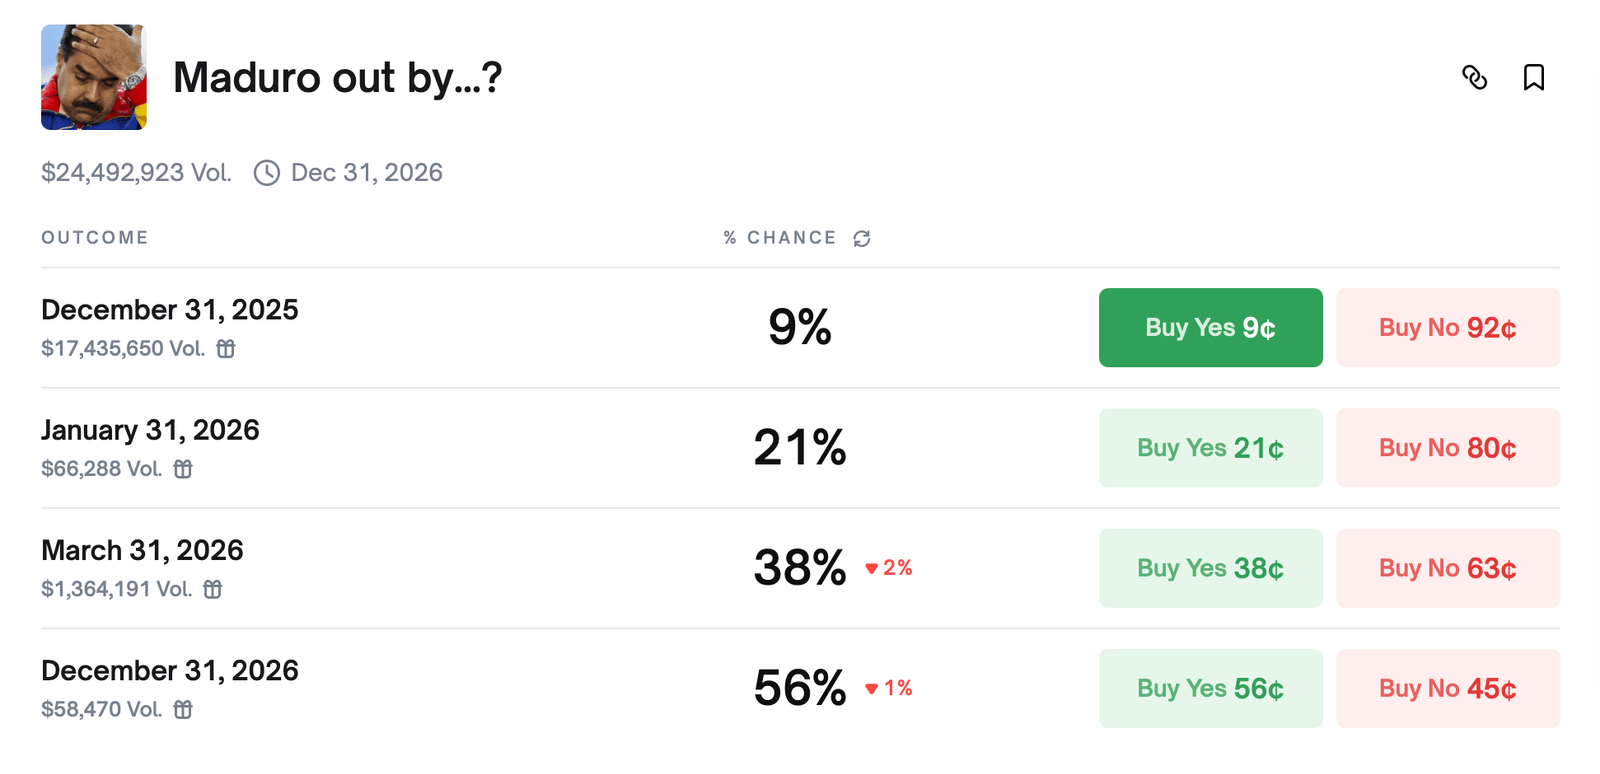Buy Yes at 9¢ for December 31, 2025

click(1210, 327)
